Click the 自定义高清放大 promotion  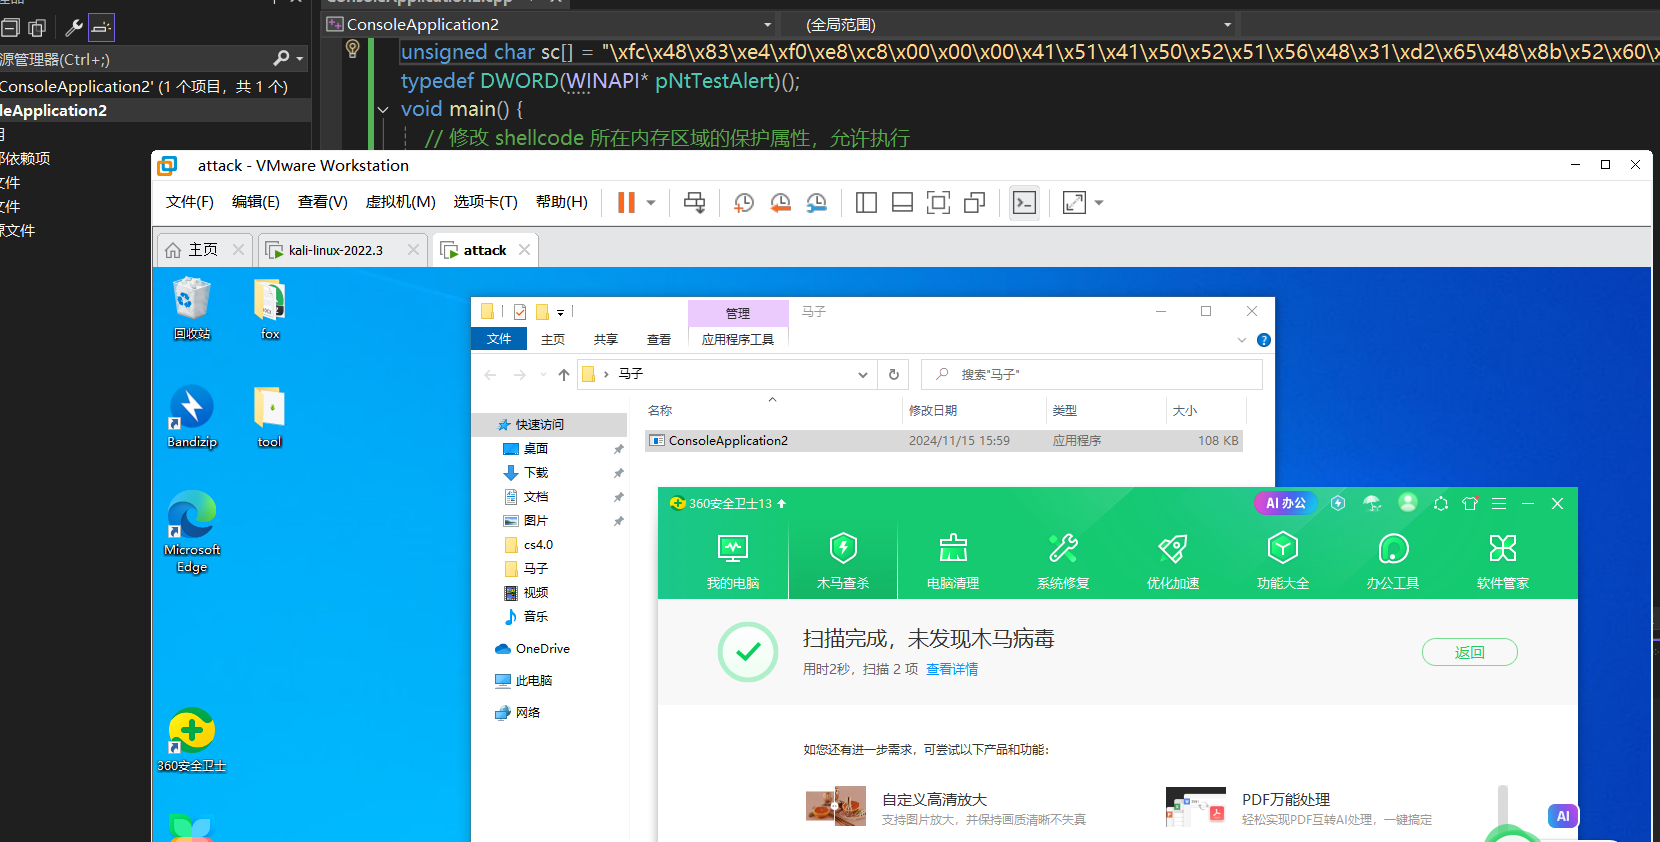click(x=945, y=808)
